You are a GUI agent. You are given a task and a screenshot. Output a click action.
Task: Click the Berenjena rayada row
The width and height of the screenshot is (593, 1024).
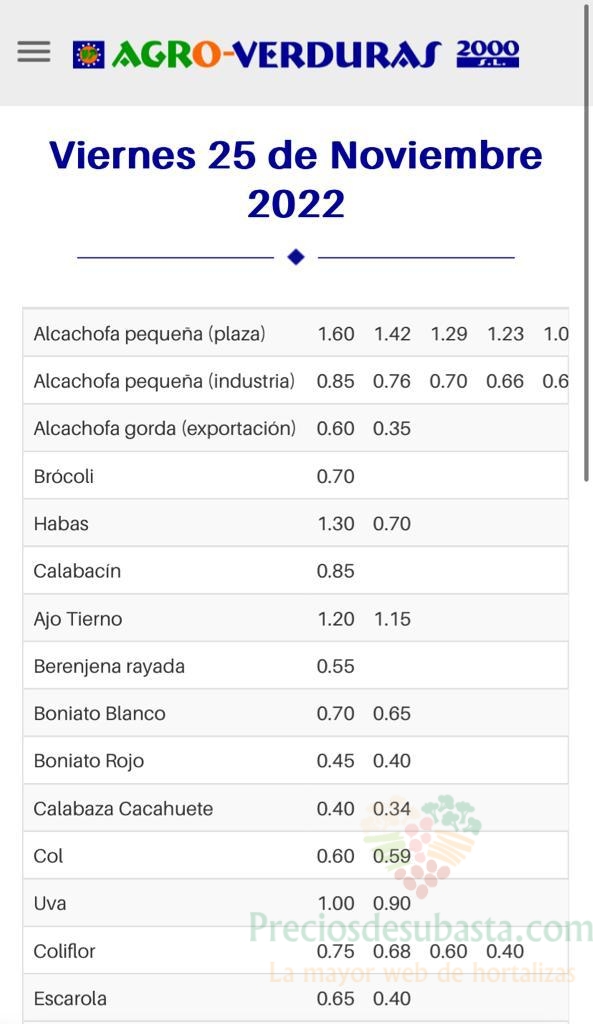click(x=296, y=666)
